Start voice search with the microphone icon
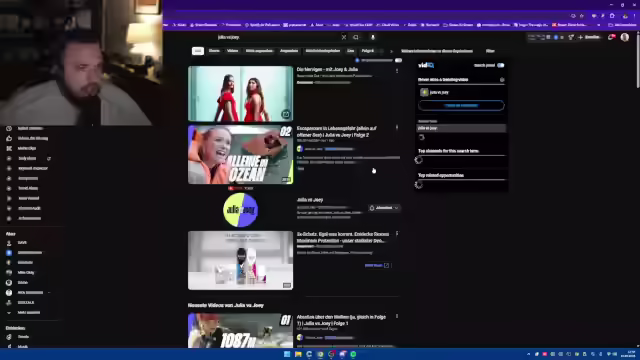 (x=373, y=37)
